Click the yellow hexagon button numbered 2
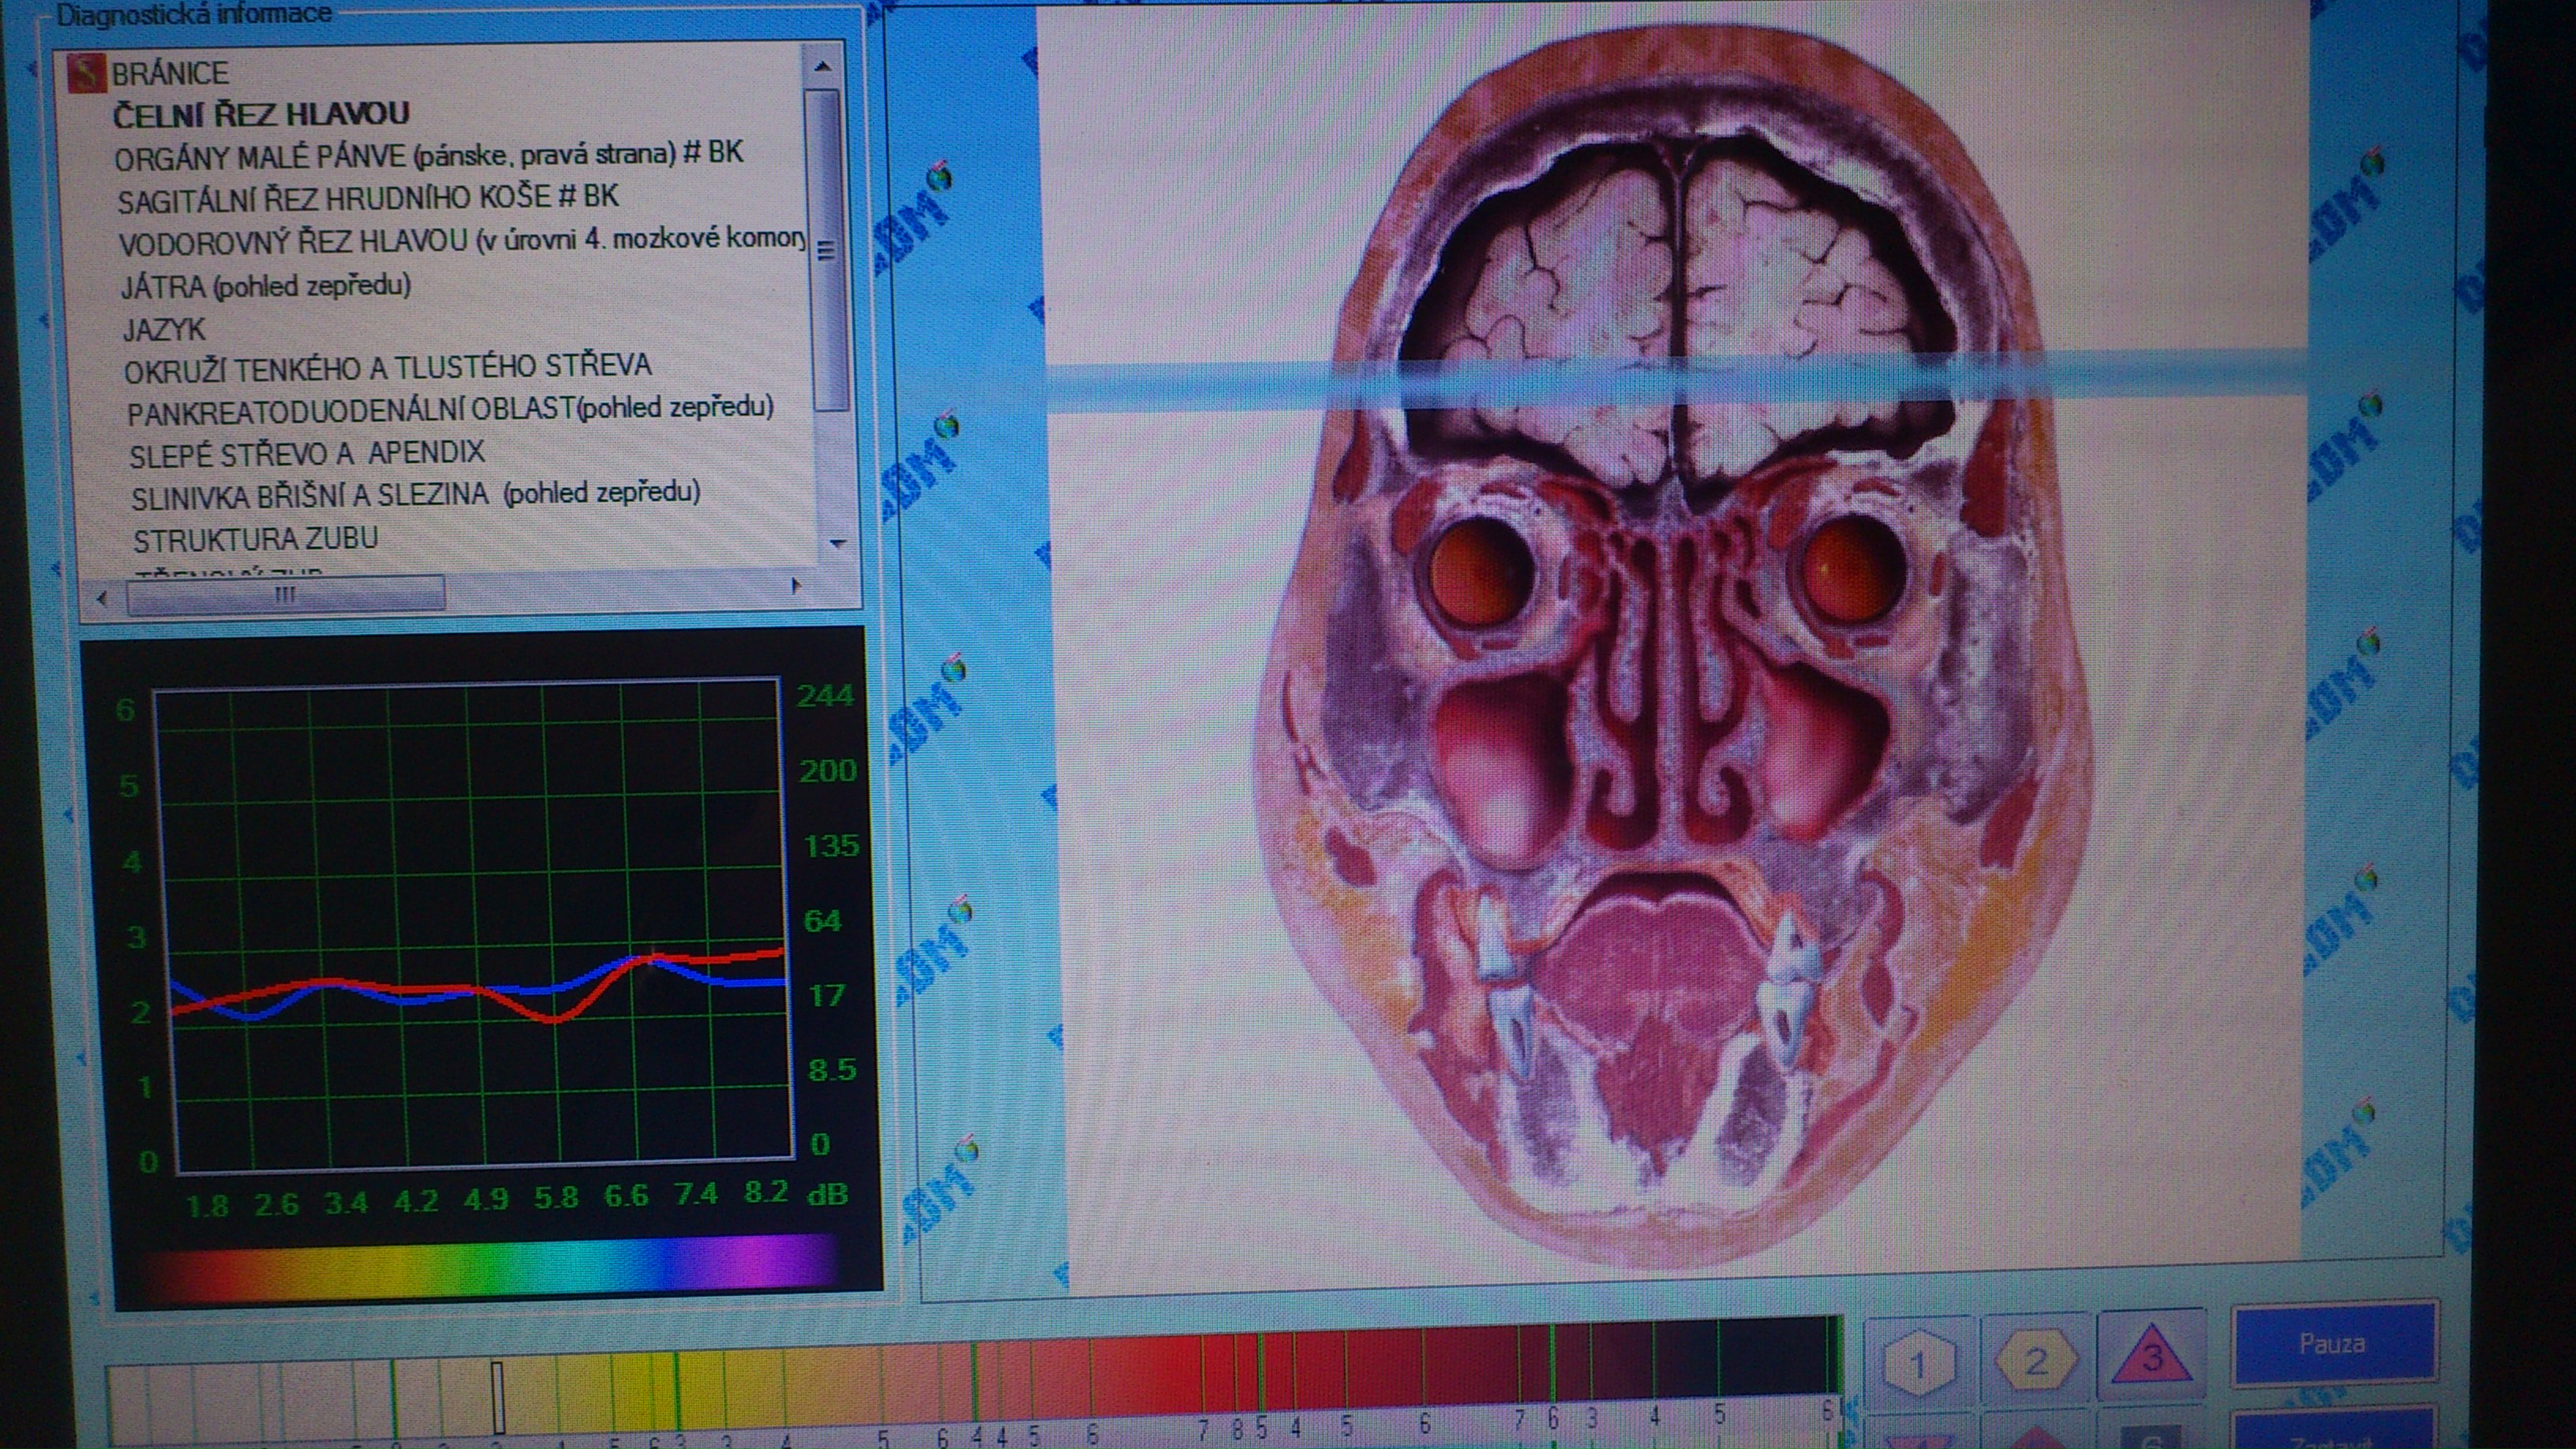 pos(2036,1361)
